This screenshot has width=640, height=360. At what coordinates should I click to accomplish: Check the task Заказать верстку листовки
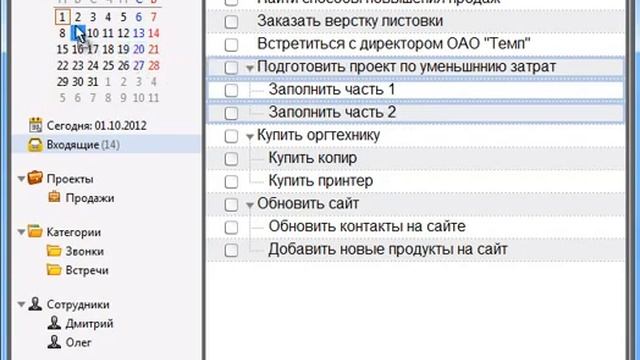[231, 22]
